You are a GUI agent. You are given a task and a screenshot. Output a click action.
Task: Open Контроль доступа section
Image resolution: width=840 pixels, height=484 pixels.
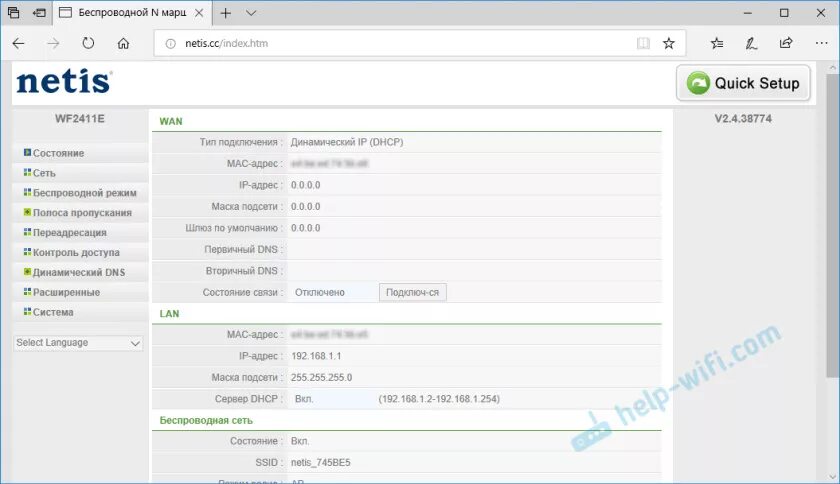pos(76,252)
